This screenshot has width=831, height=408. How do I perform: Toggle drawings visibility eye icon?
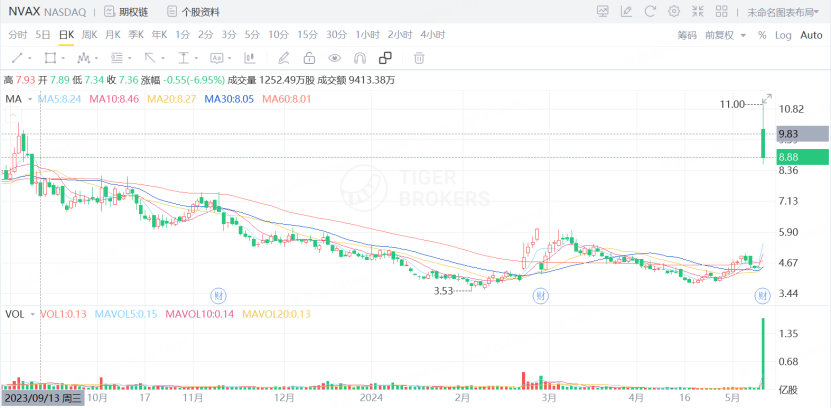pos(334,57)
